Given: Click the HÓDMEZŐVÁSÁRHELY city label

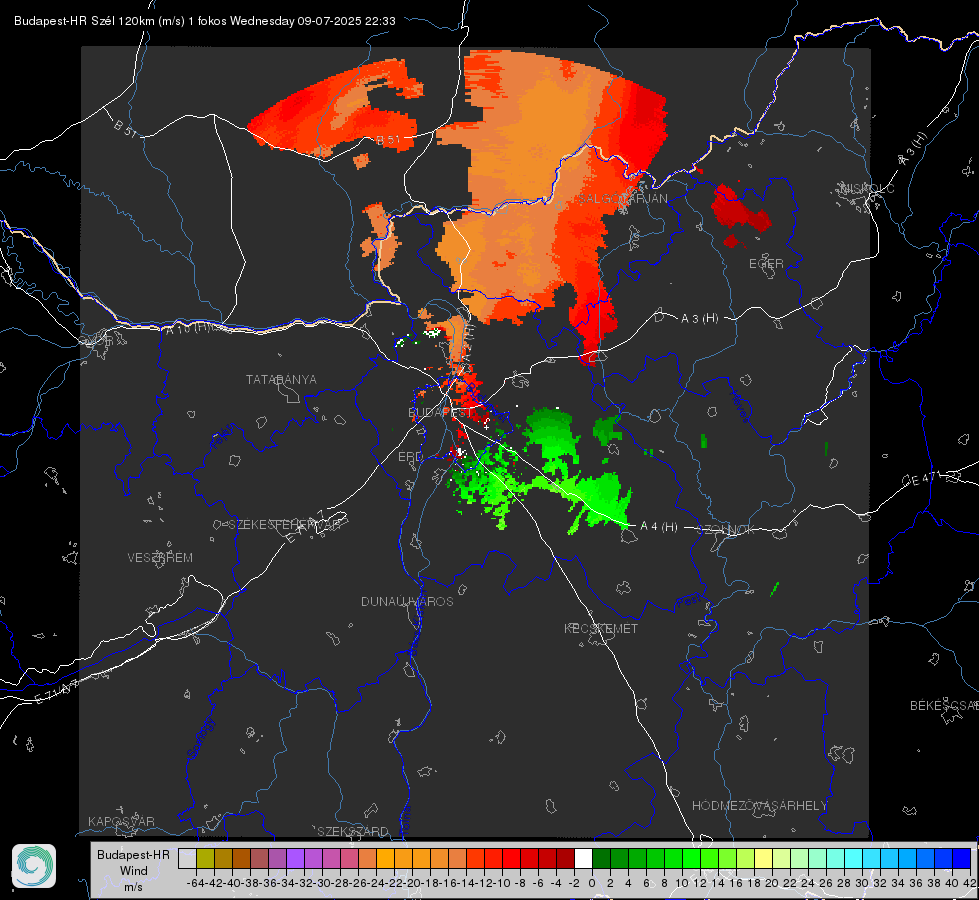Looking at the screenshot, I should click(759, 805).
